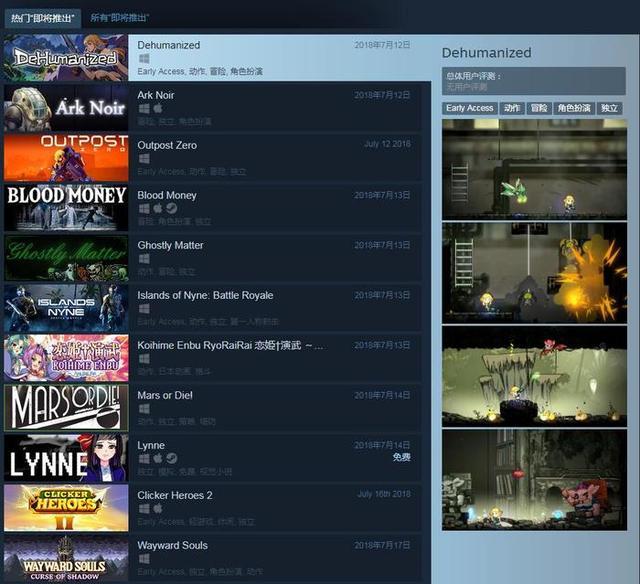Click the Outpost Zero capsule image
Screen dimensions: 640x584
coord(66,158)
